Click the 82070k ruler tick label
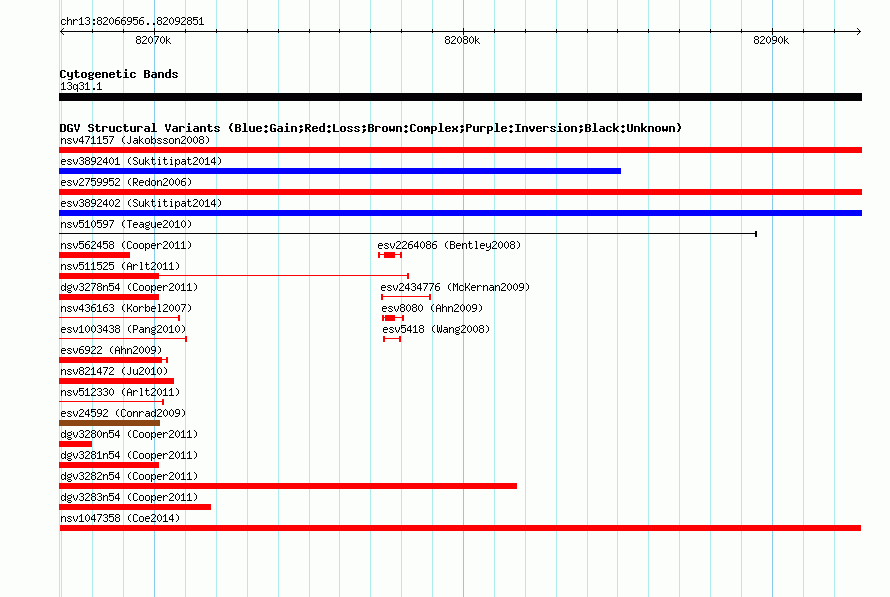The image size is (890, 597). [153, 40]
